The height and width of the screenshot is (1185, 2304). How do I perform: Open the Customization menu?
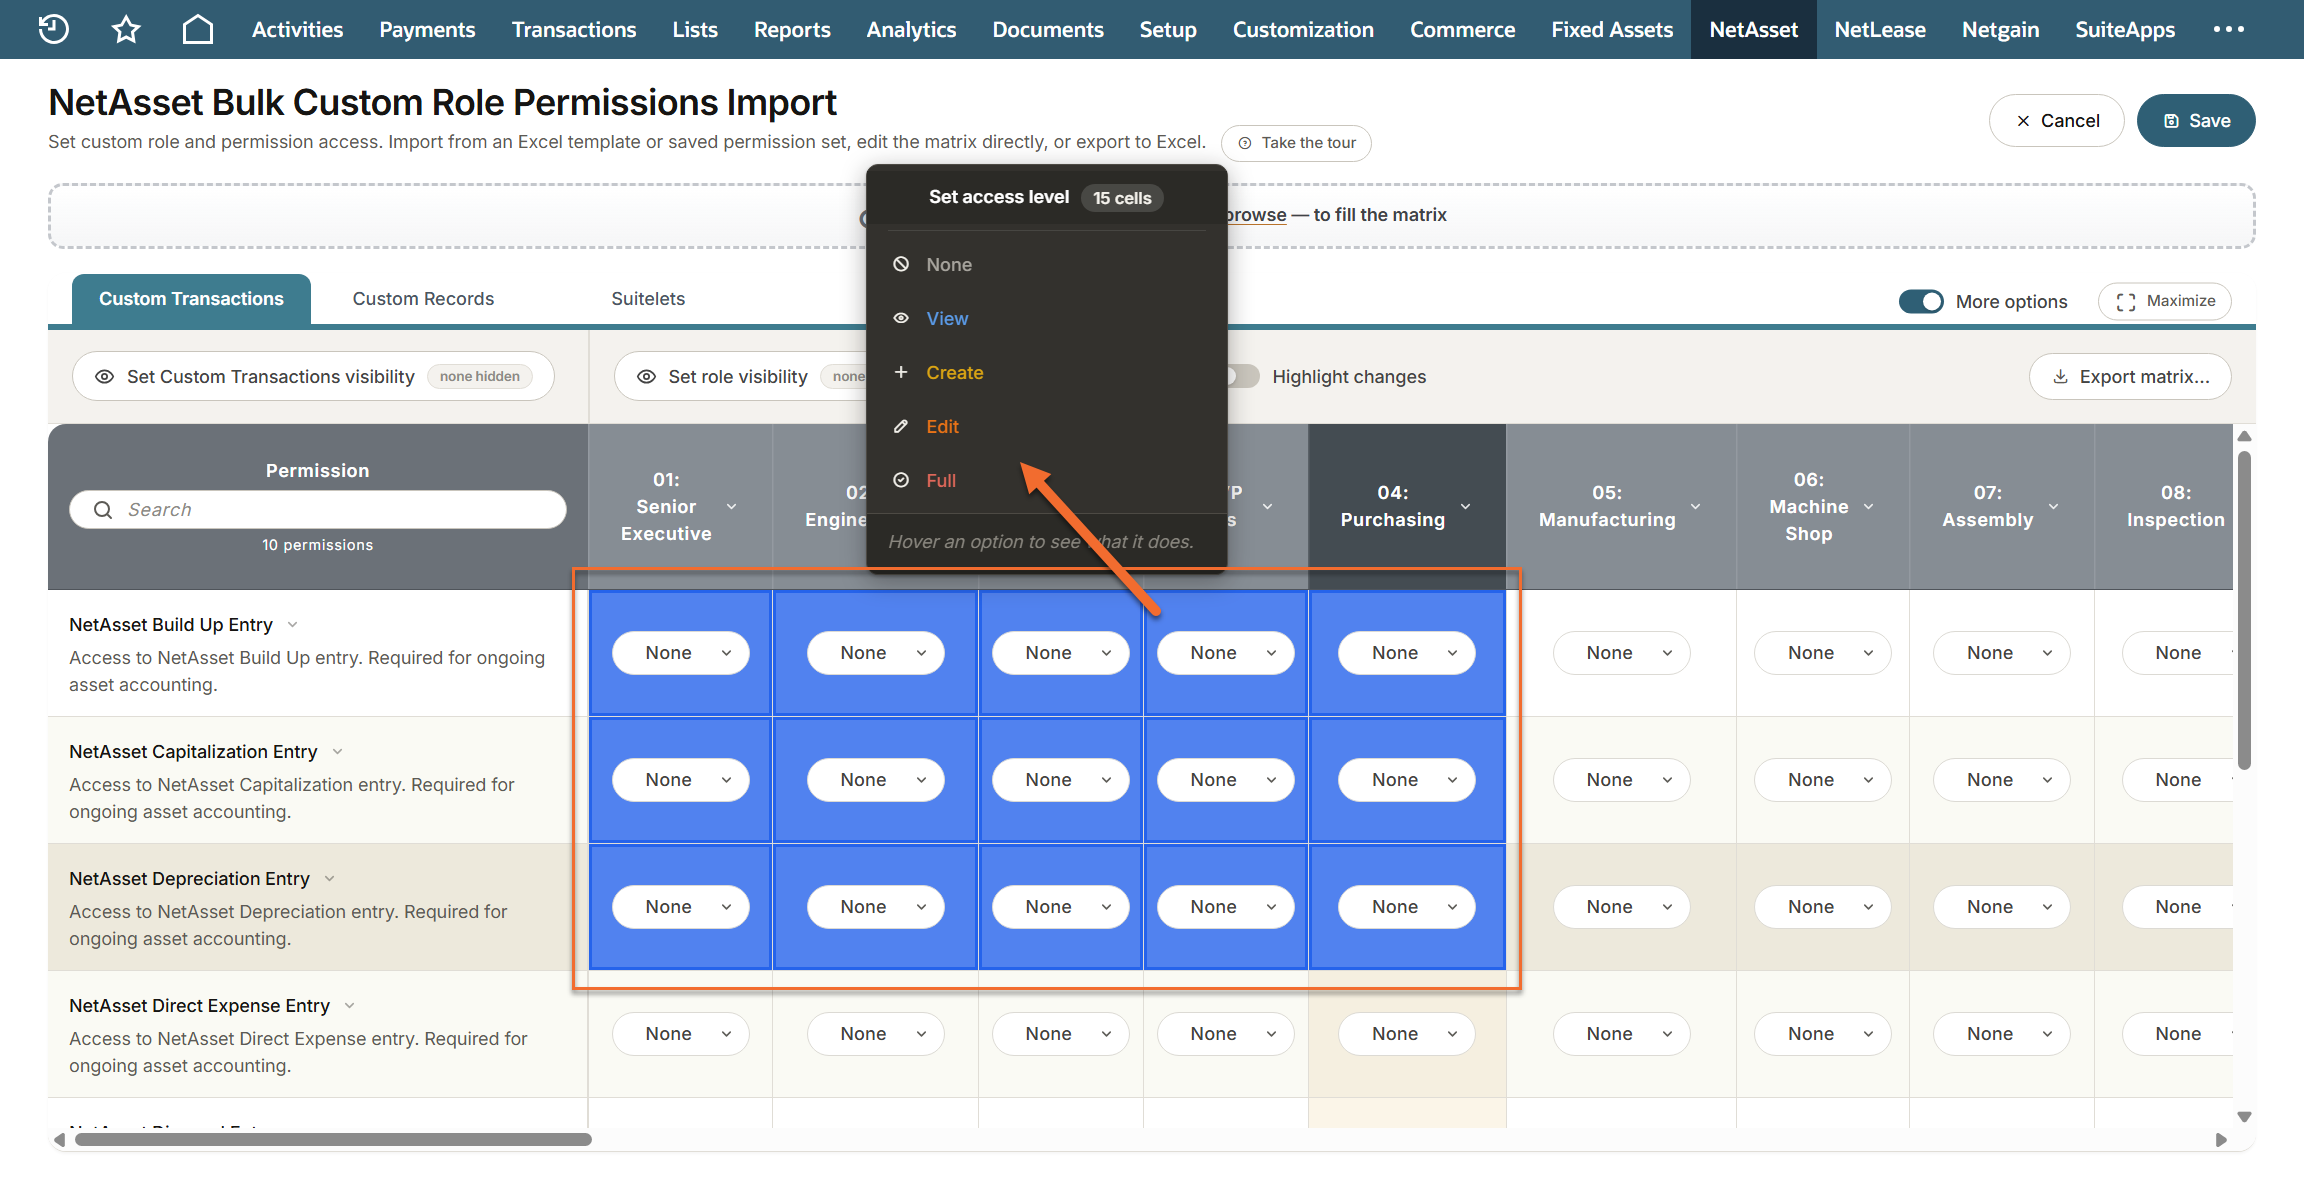pyautogui.click(x=1303, y=29)
